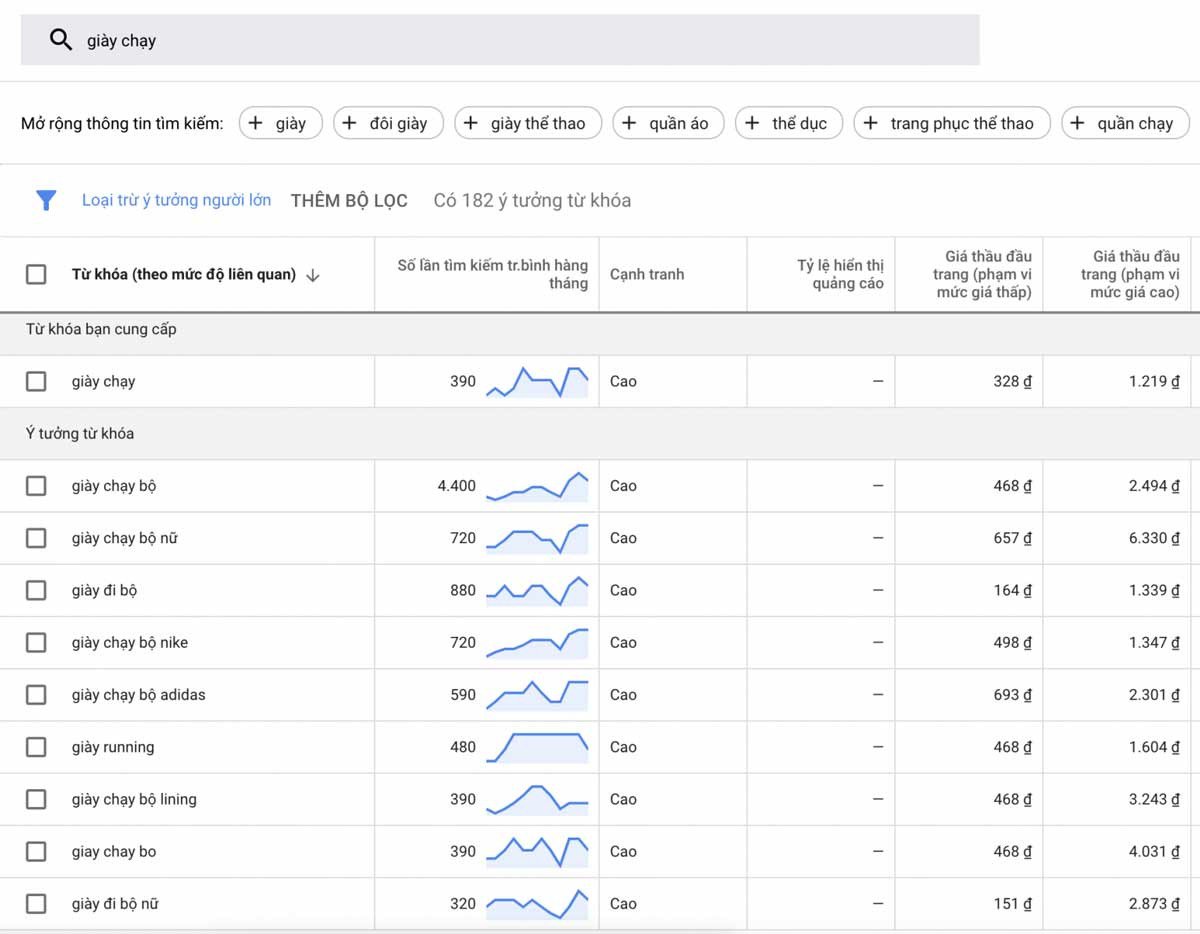Image resolution: width=1200 pixels, height=934 pixels.
Task: Open trend sparkline for giày running
Action: coord(537,747)
